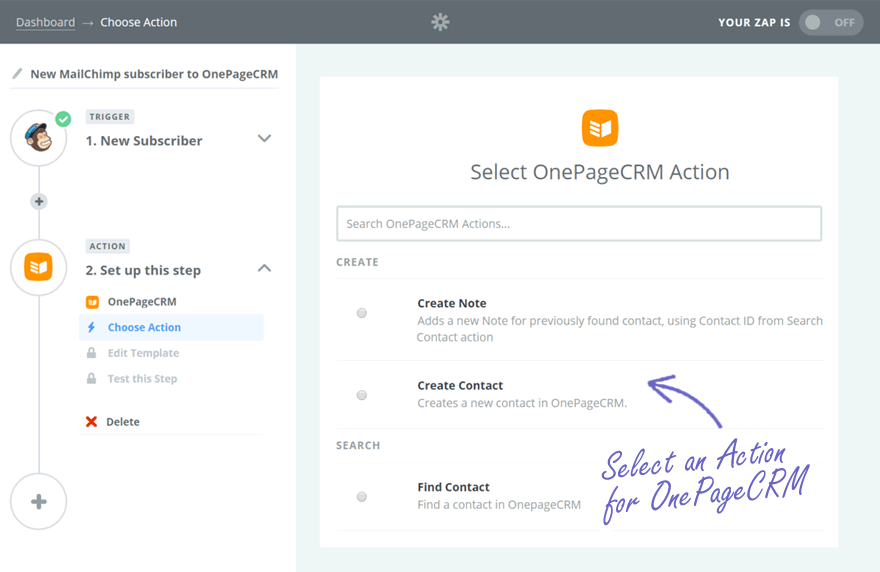Click the small OnePageCRM icon in sidebar
This screenshot has width=880, height=572.
click(92, 302)
